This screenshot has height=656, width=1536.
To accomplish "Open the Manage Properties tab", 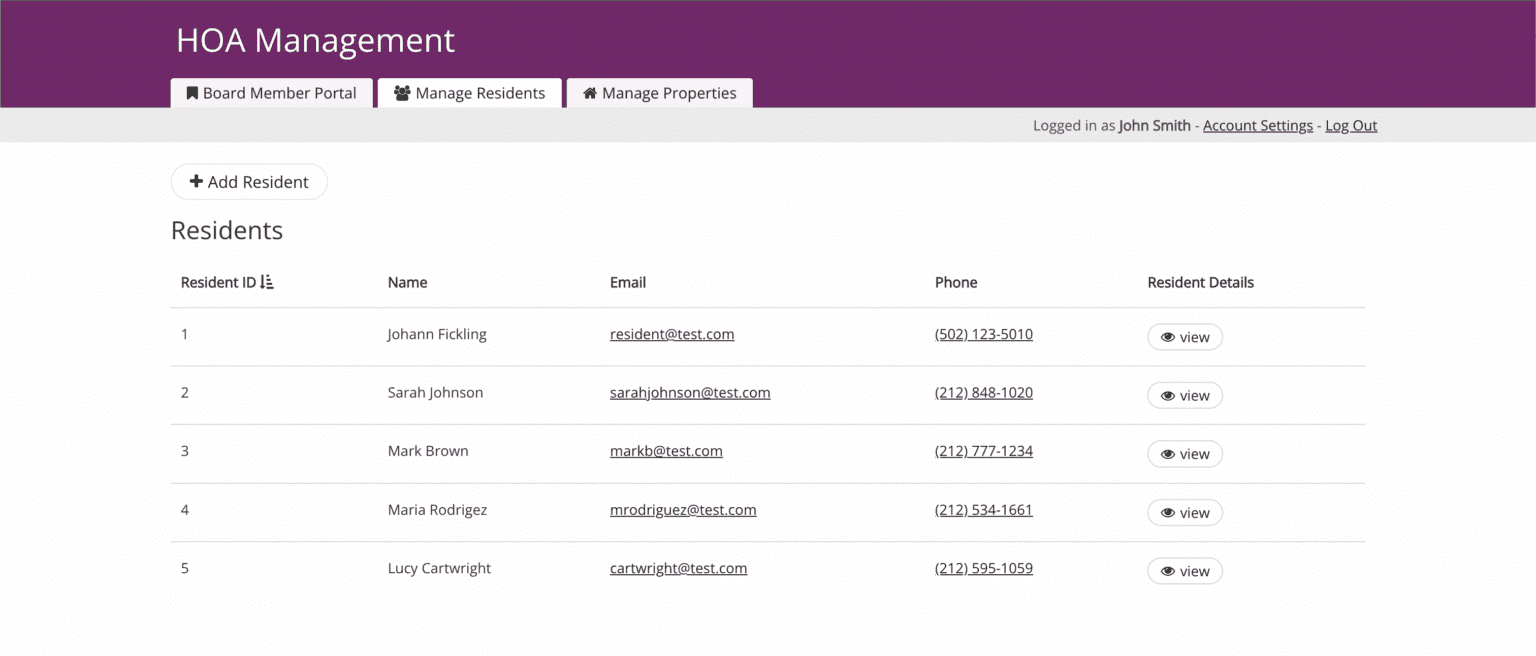I will [659, 92].
